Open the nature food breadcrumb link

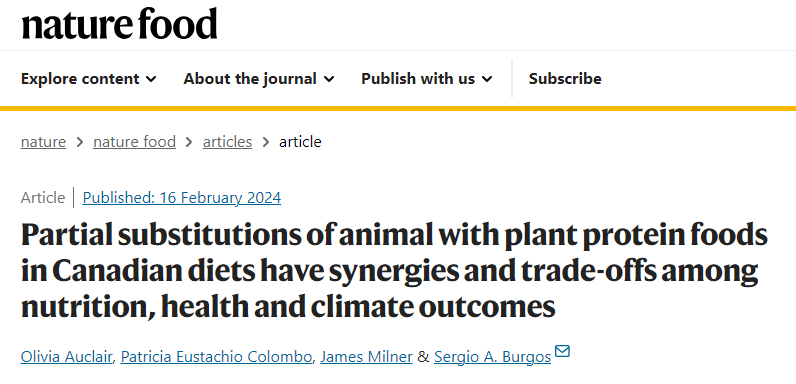[x=135, y=142]
